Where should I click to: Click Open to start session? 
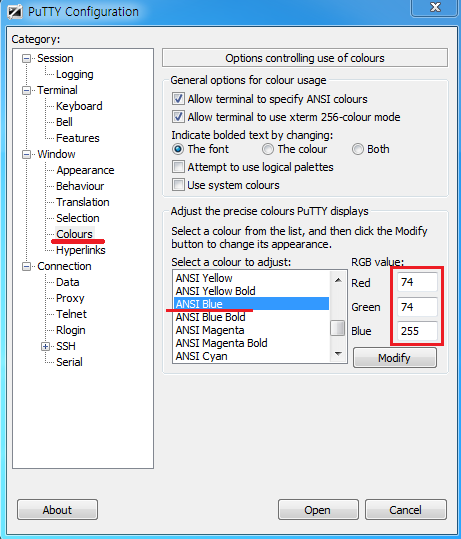[x=318, y=510]
